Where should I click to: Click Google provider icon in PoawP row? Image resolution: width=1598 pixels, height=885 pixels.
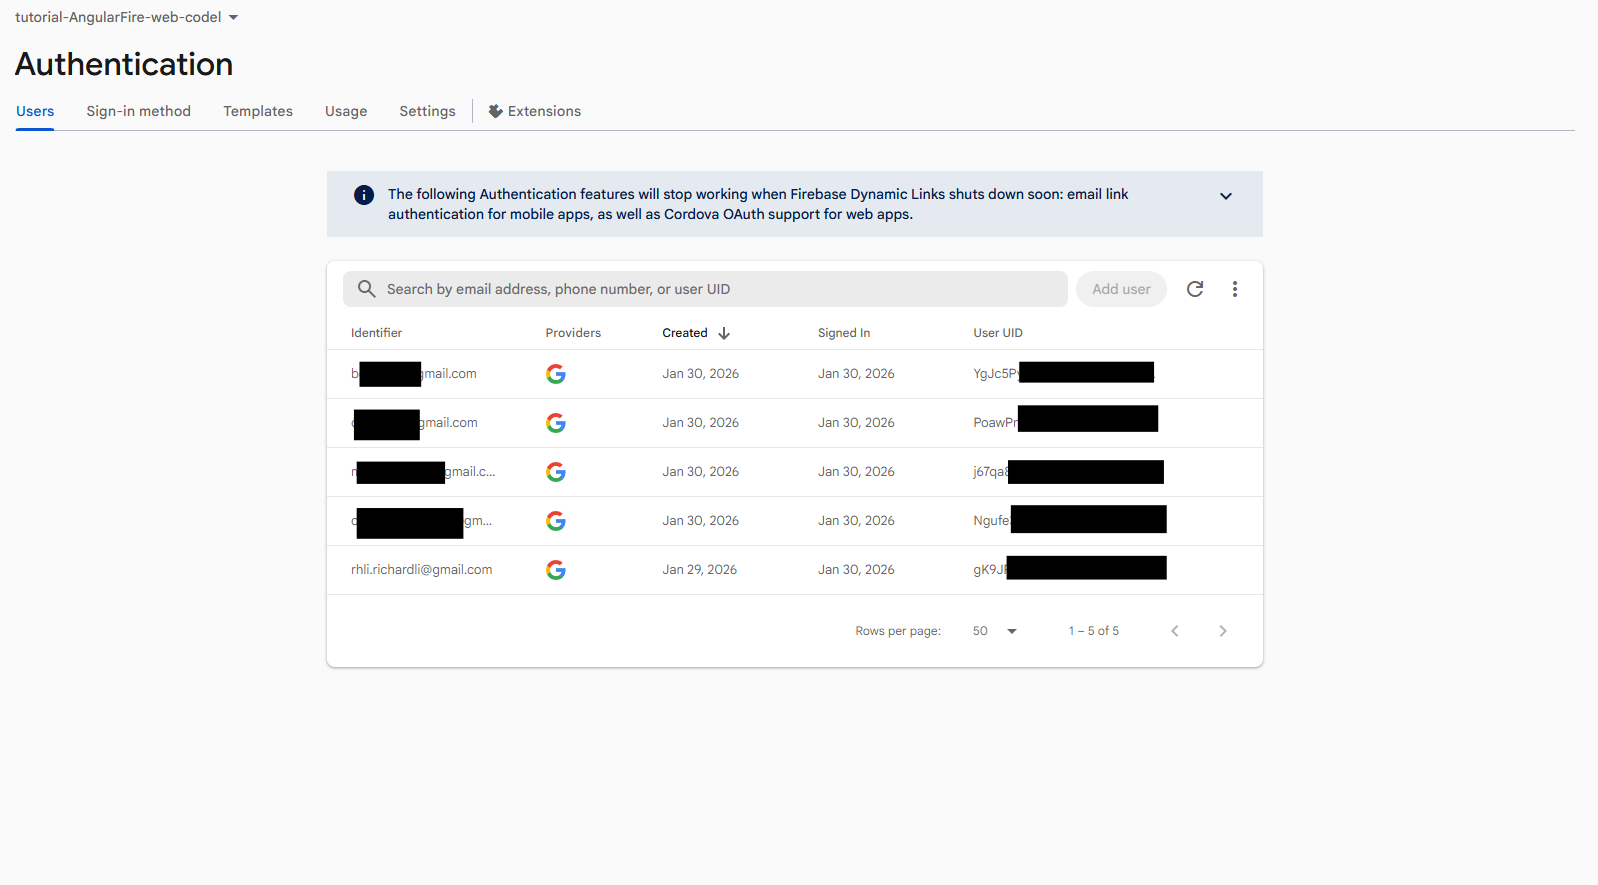point(556,423)
